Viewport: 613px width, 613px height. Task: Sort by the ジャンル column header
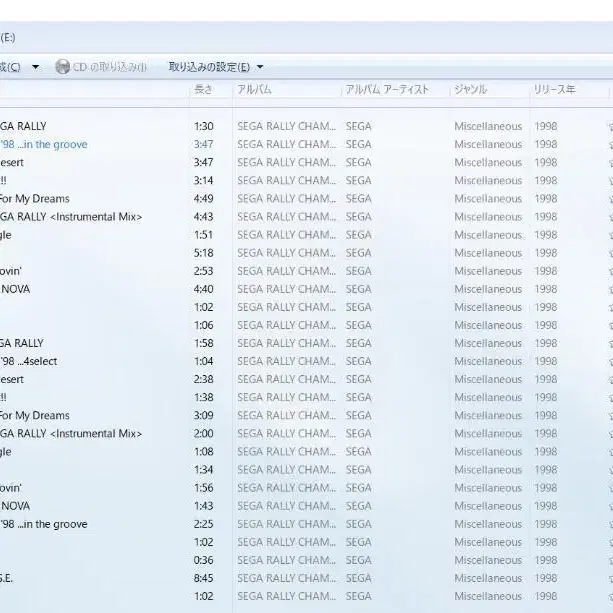(470, 90)
